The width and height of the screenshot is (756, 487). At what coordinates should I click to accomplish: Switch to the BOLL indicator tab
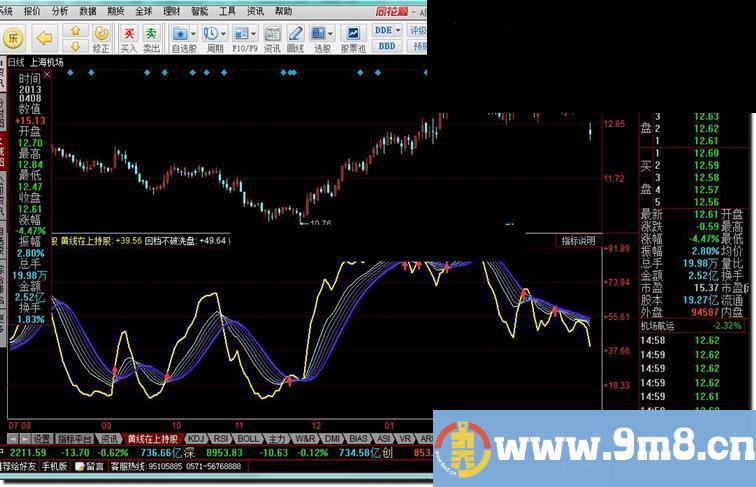(x=248, y=438)
